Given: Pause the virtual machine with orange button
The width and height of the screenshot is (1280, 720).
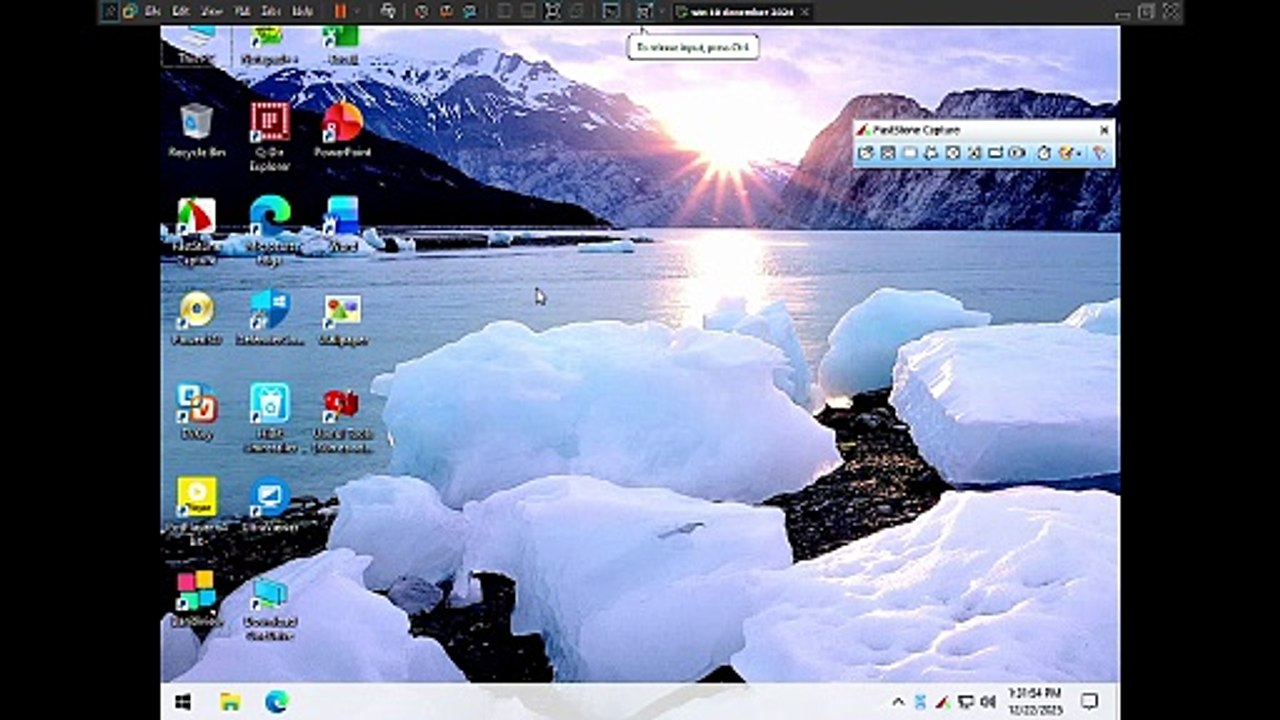Looking at the screenshot, I should point(340,11).
